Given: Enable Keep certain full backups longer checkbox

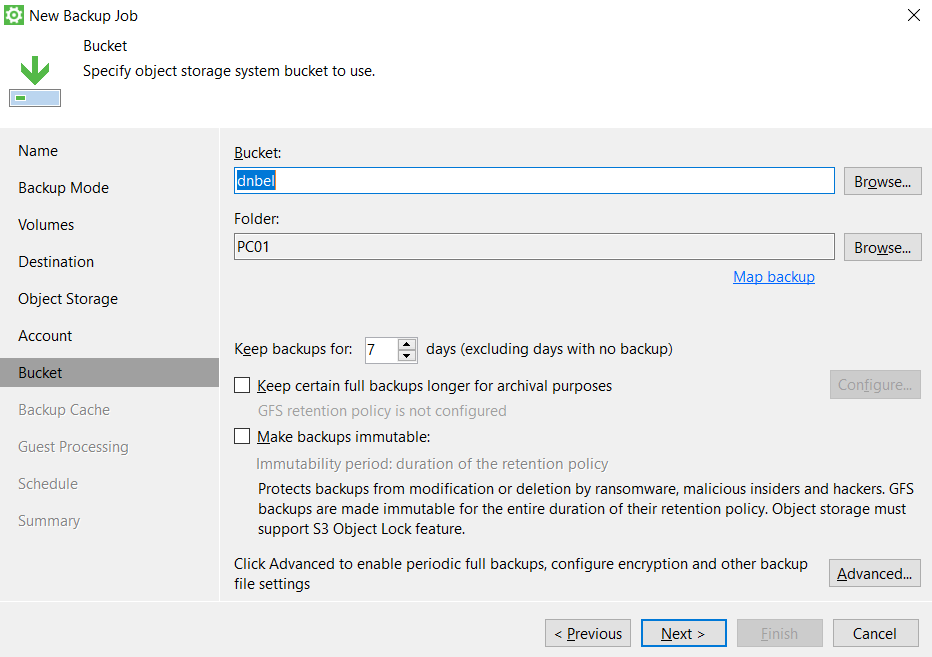Looking at the screenshot, I should coord(242,385).
